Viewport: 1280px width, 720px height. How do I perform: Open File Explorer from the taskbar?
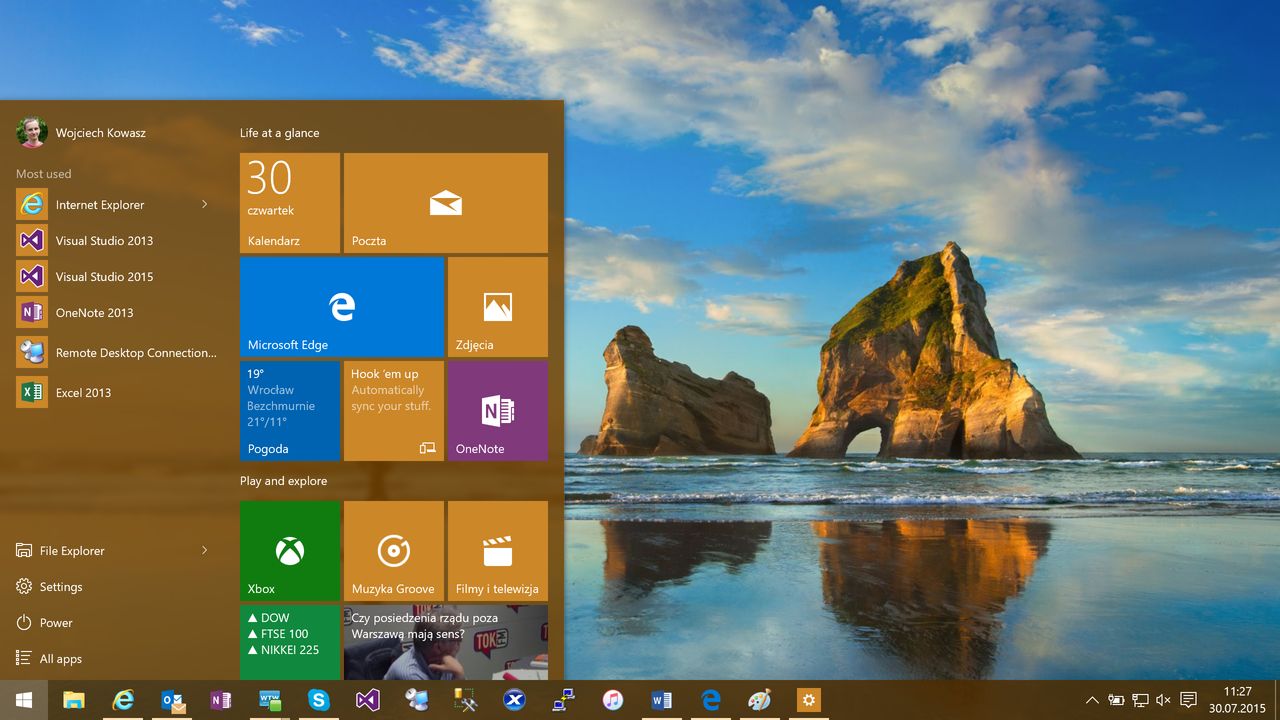74,700
